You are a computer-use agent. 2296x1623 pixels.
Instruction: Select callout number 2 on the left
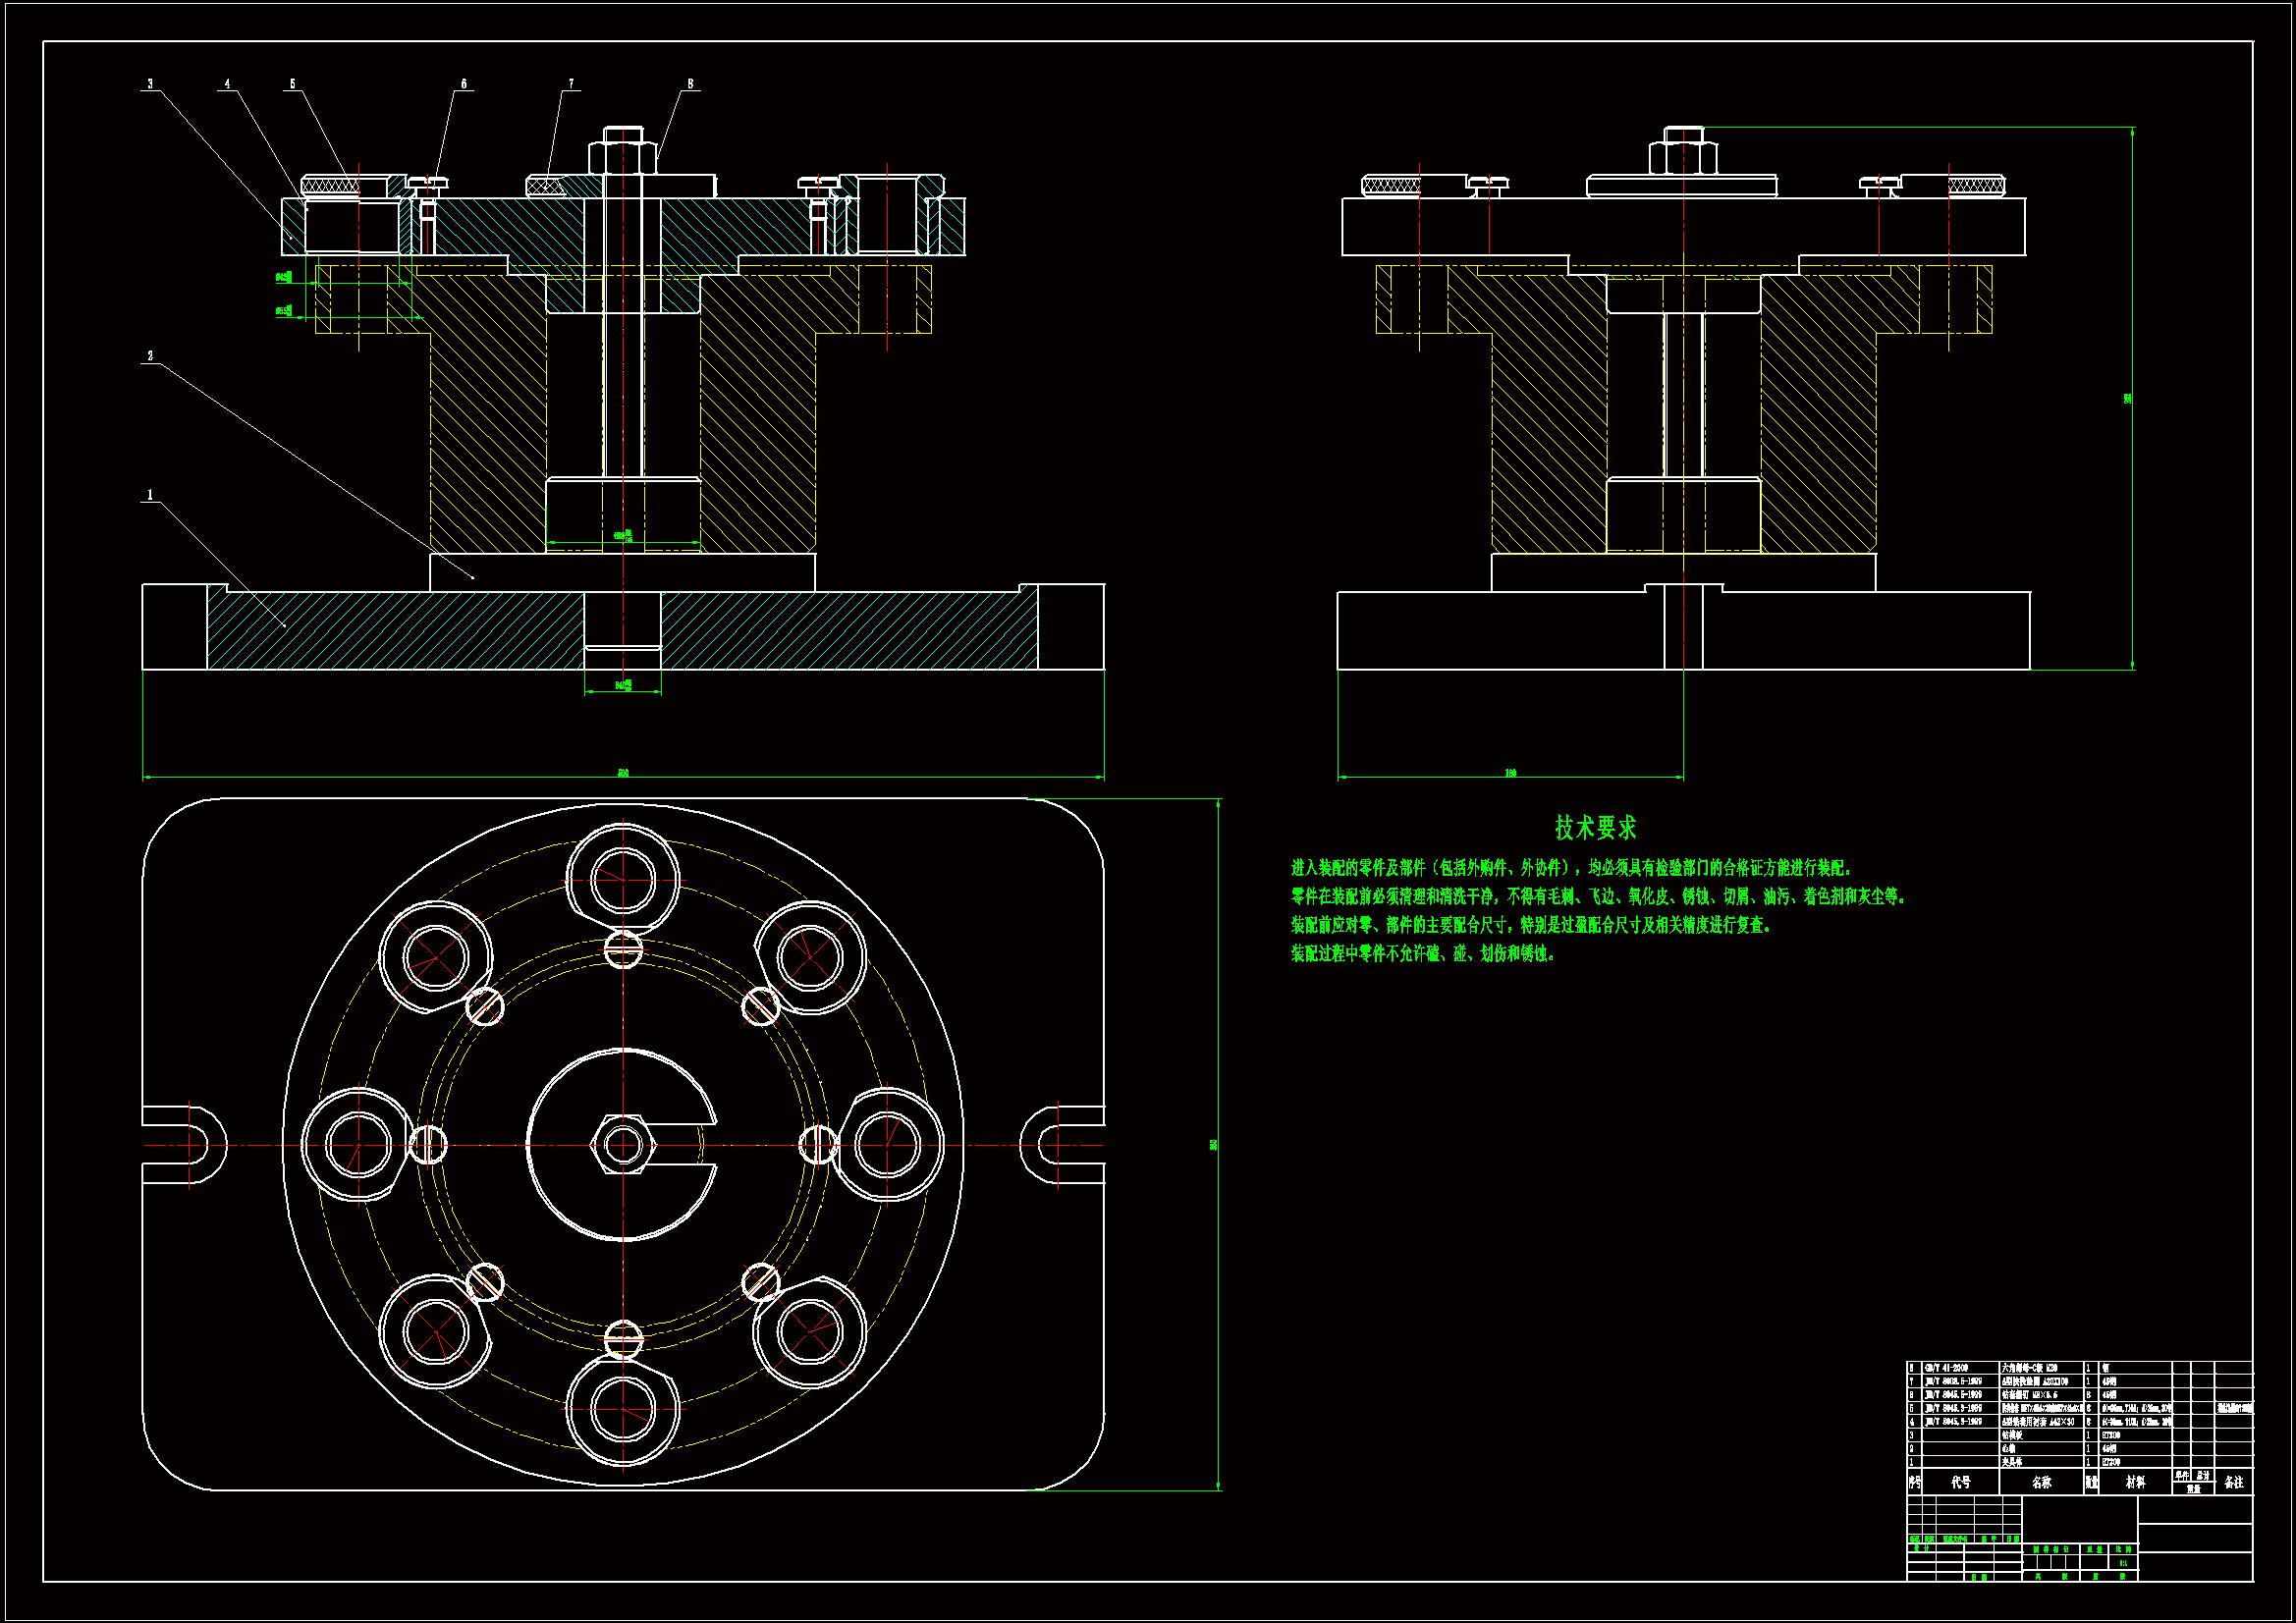pos(150,356)
